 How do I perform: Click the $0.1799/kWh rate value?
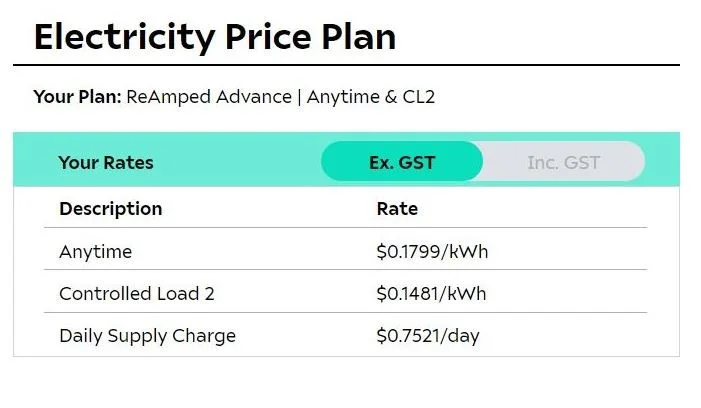point(432,251)
